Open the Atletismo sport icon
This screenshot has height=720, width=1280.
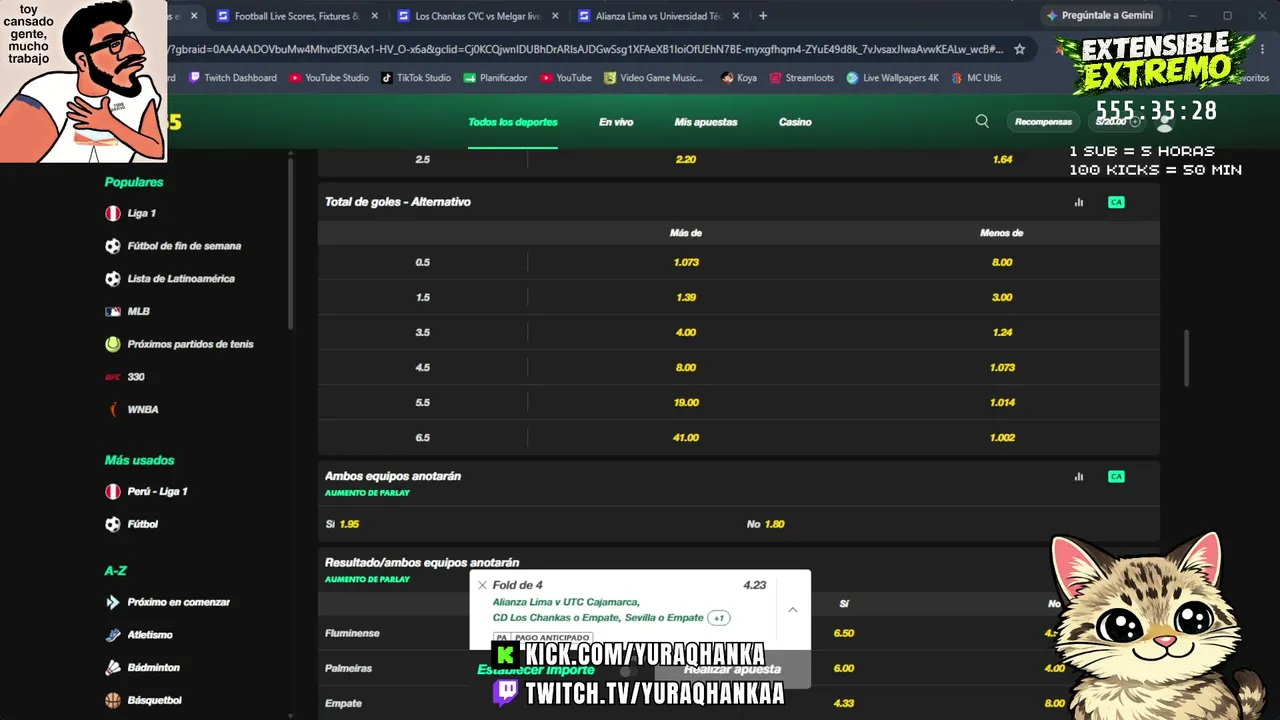[x=113, y=635]
